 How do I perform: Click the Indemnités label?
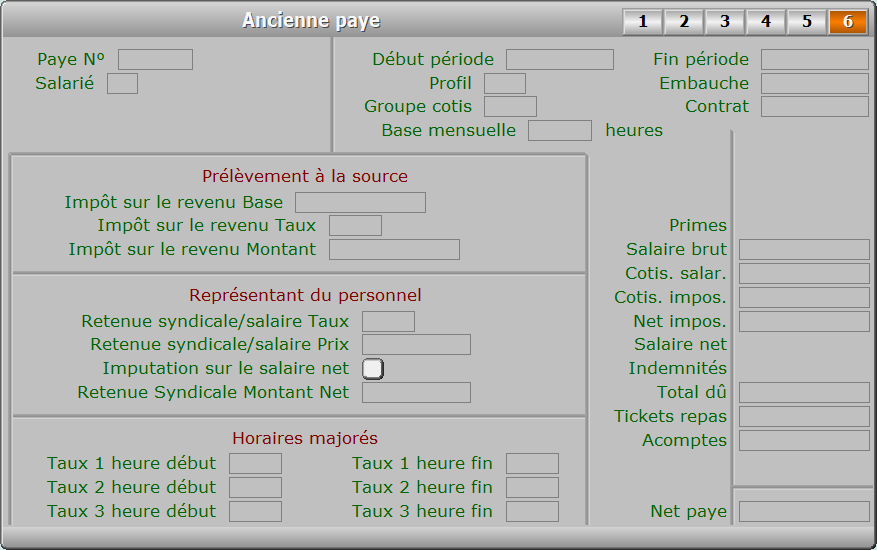click(677, 369)
